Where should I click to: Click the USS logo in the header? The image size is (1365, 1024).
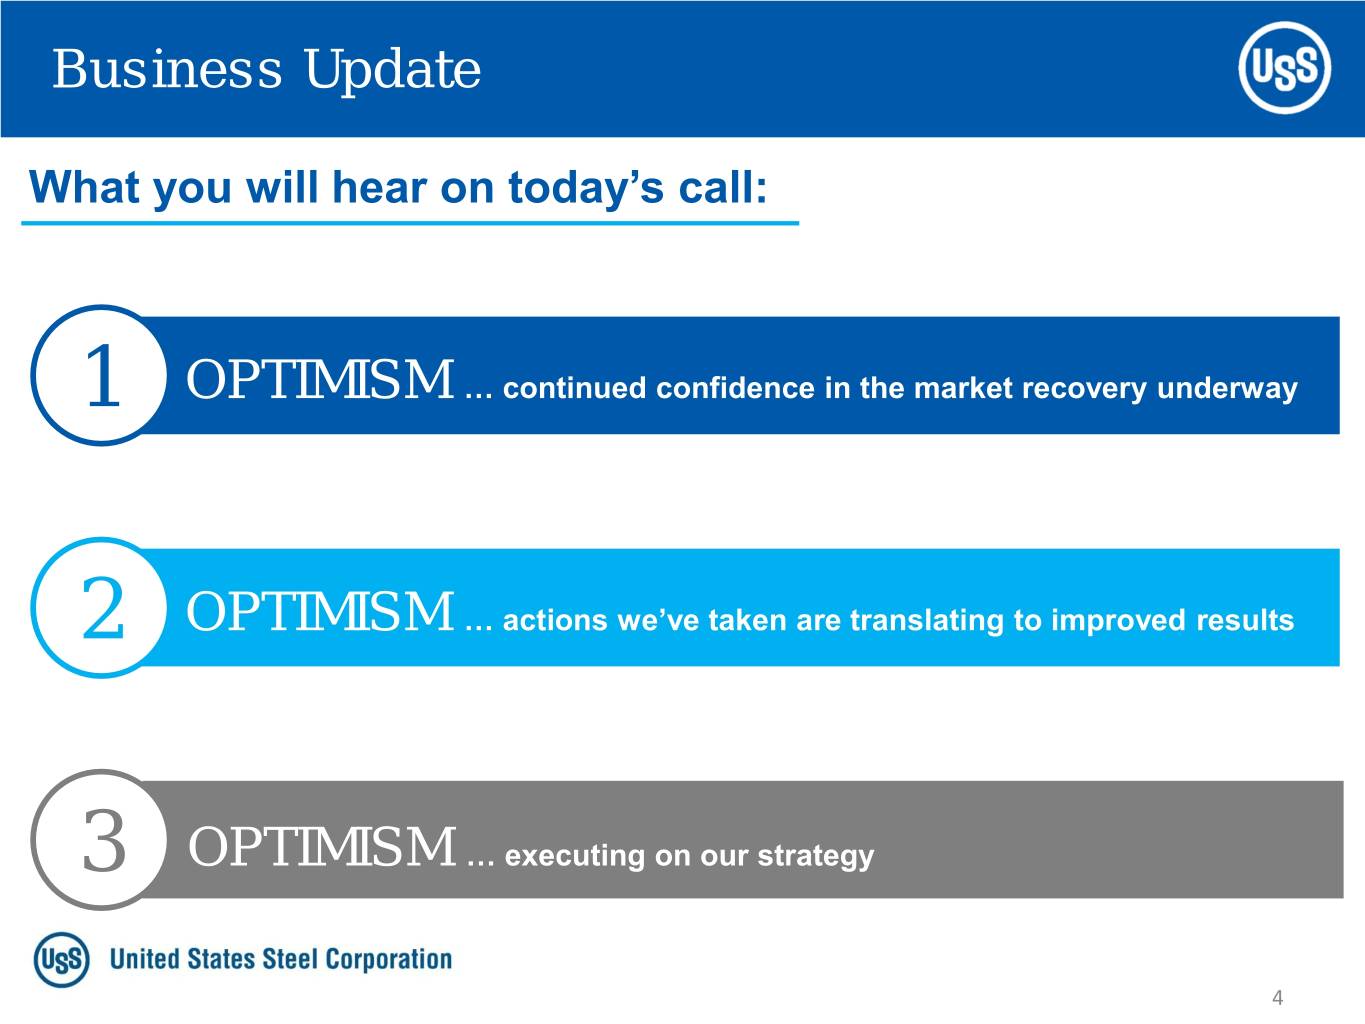click(x=1284, y=68)
